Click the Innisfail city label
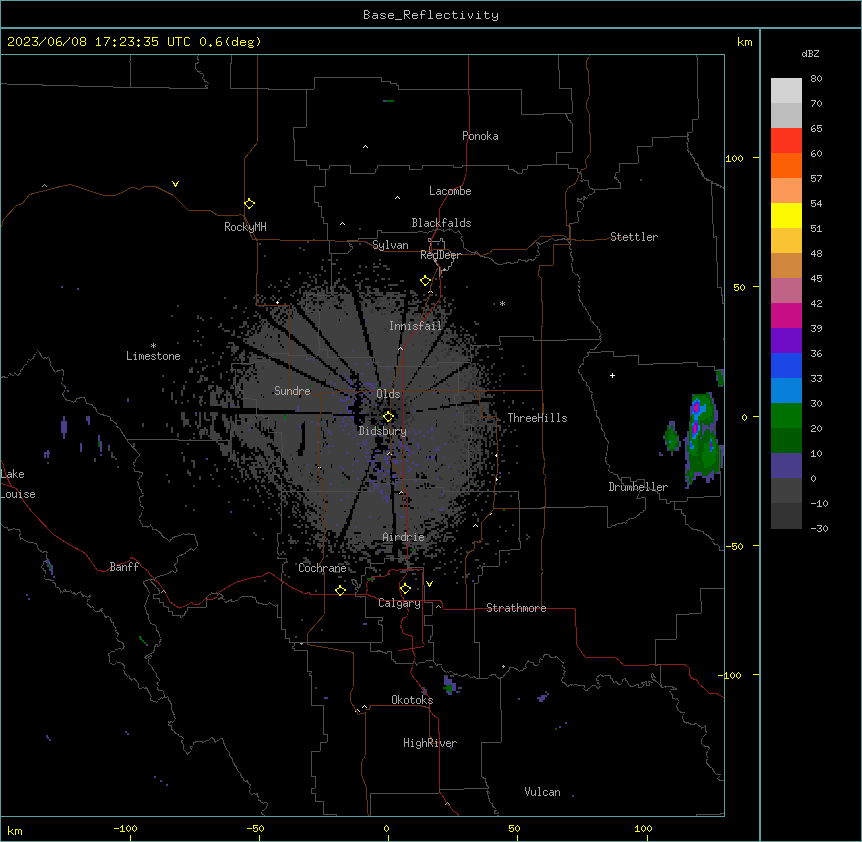Image resolution: width=862 pixels, height=842 pixels. click(x=415, y=326)
